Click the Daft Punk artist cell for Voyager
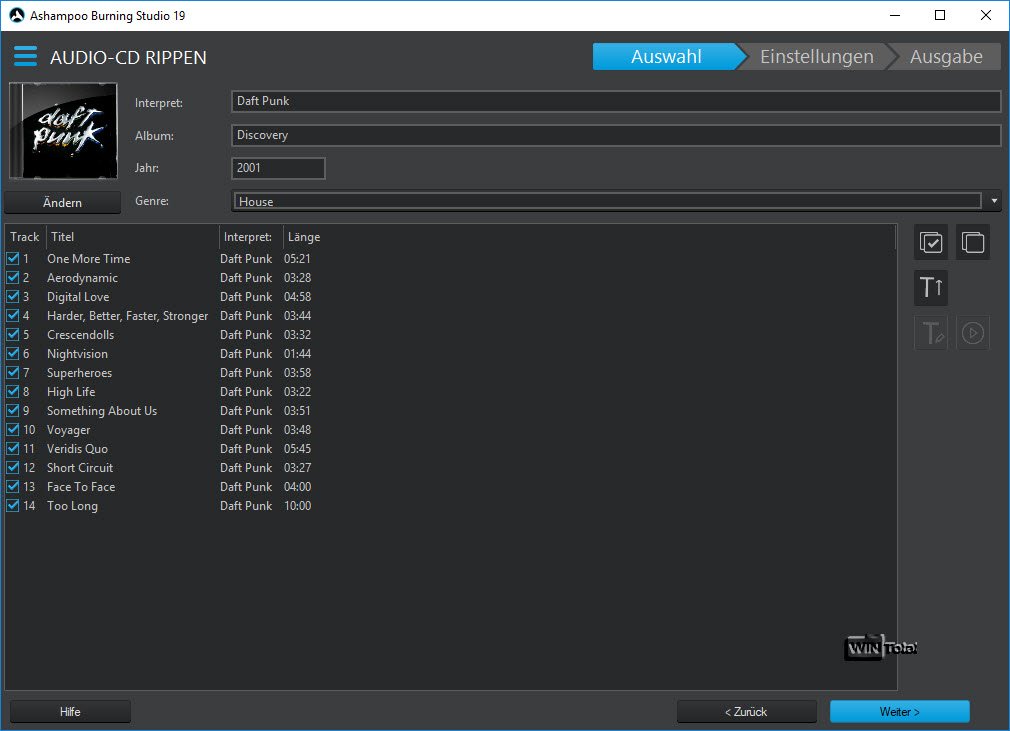 click(246, 430)
